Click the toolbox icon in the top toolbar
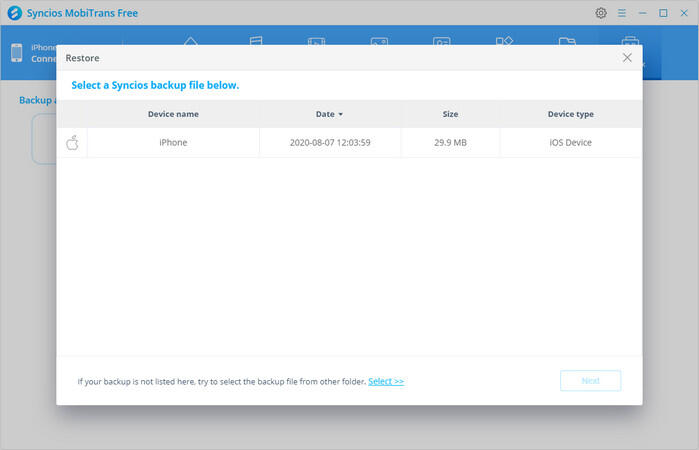This screenshot has height=450, width=699. tap(629, 44)
